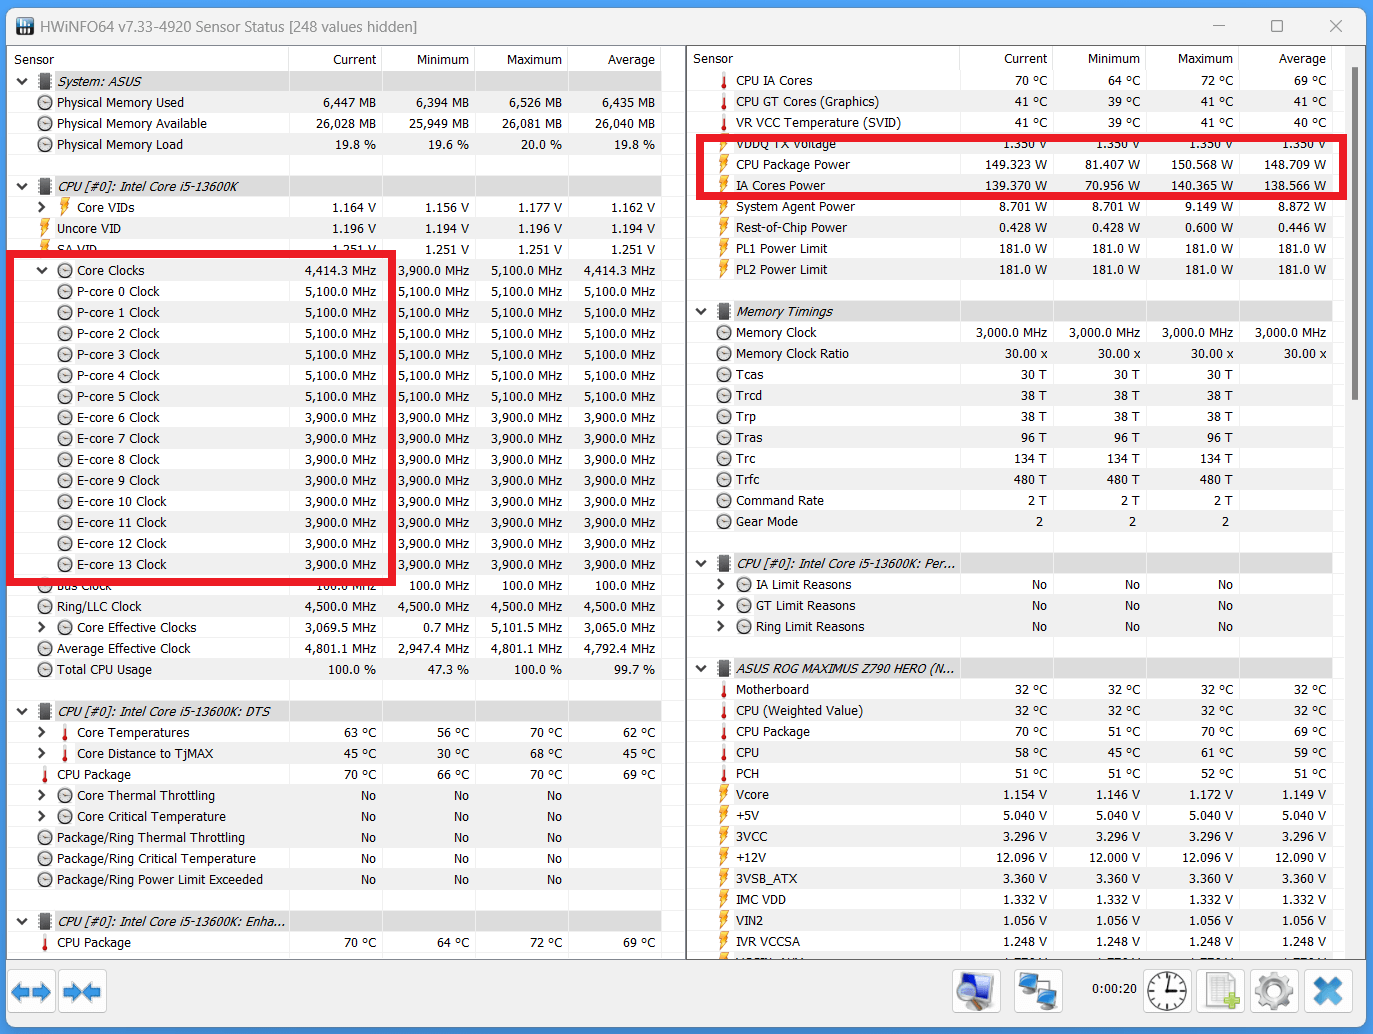The width and height of the screenshot is (1373, 1034).
Task: Click the CPU Package Power lightning icon
Action: tap(724, 164)
